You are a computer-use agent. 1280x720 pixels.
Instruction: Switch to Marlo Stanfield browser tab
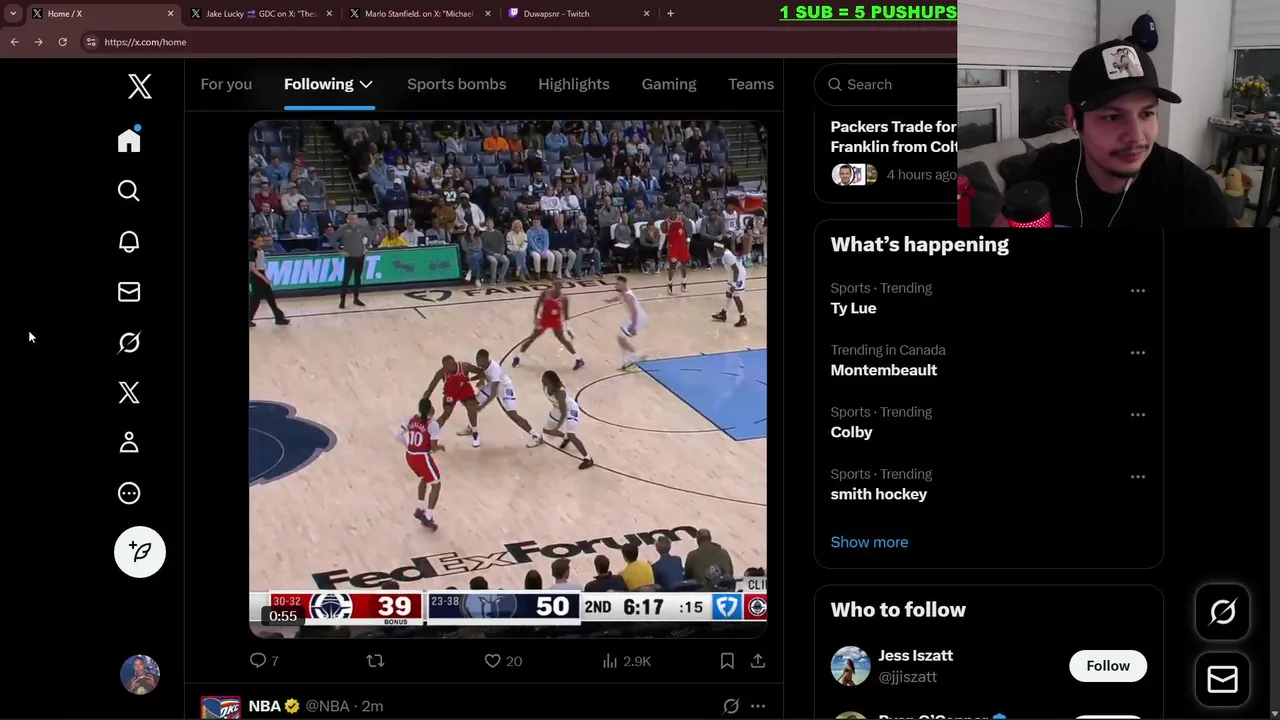pos(419,14)
